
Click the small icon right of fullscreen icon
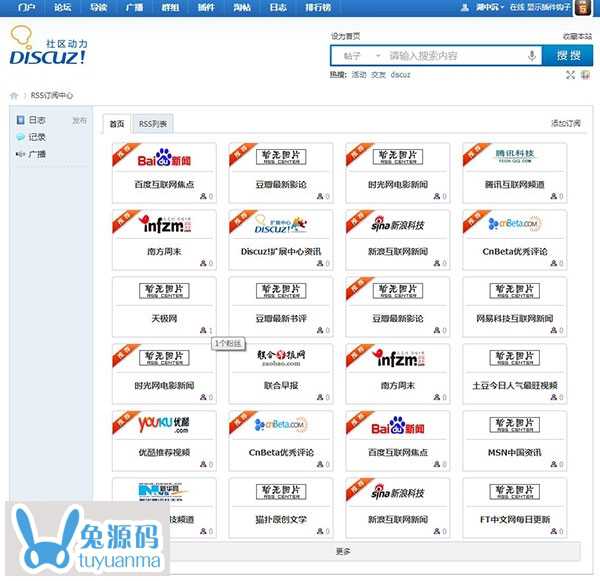[585, 75]
